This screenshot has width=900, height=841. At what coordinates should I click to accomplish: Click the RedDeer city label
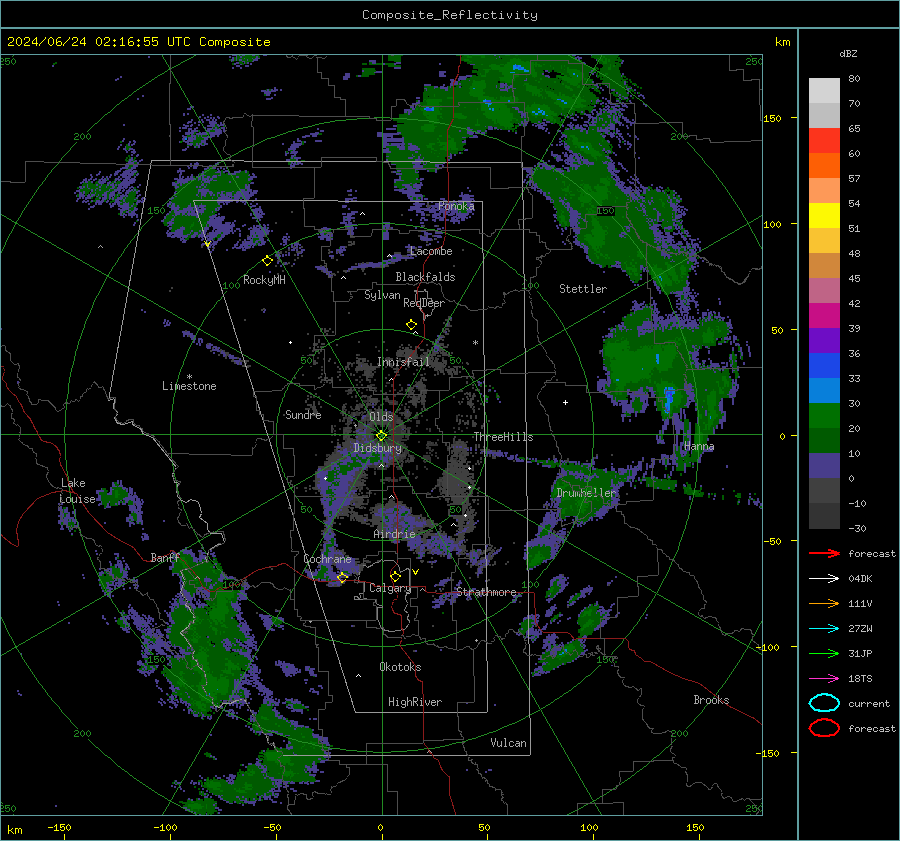click(x=424, y=303)
